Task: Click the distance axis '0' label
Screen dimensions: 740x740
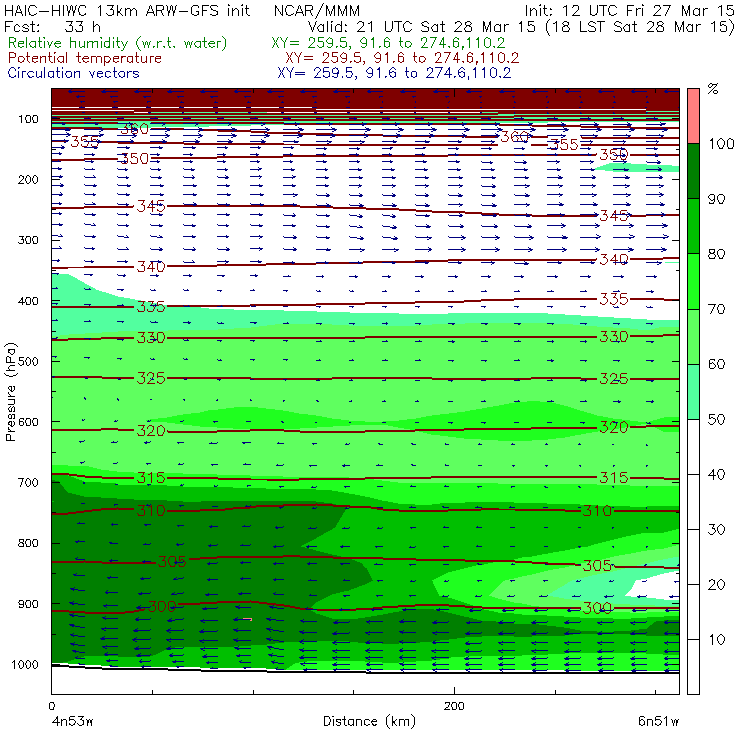Action: (52, 706)
